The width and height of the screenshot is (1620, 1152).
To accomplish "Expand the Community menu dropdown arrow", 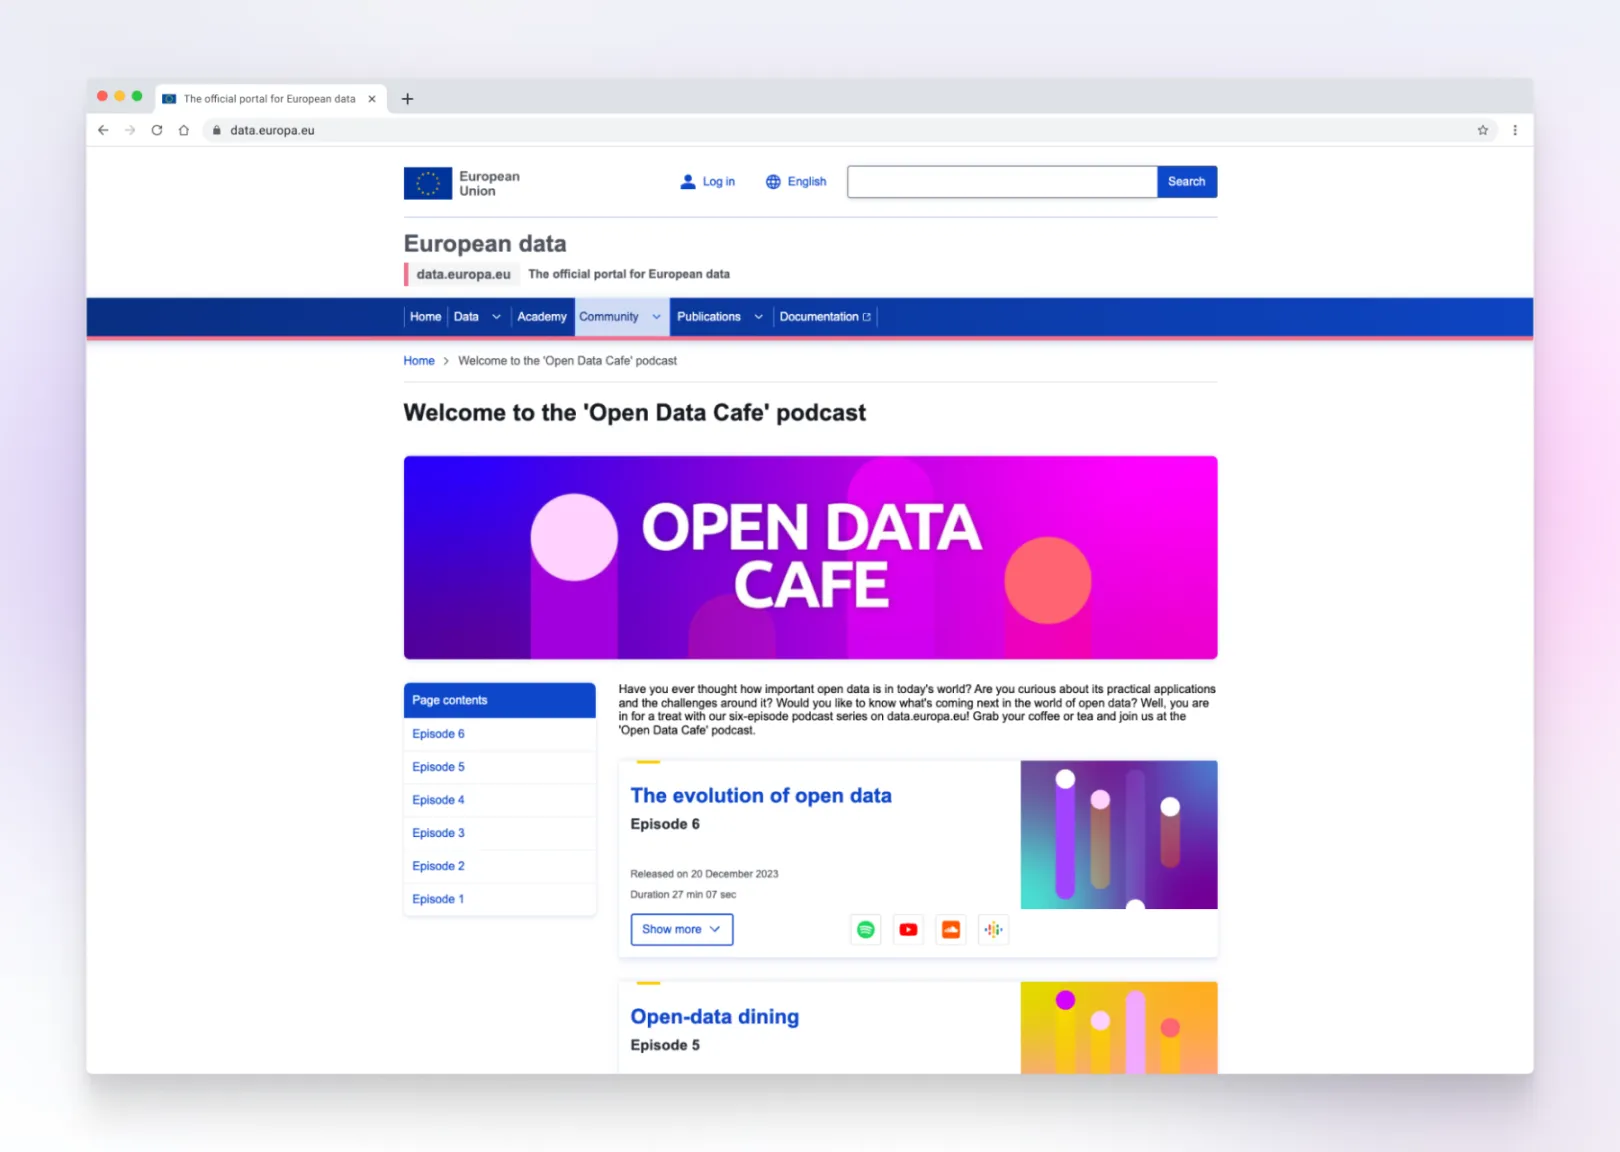I will pyautogui.click(x=656, y=317).
